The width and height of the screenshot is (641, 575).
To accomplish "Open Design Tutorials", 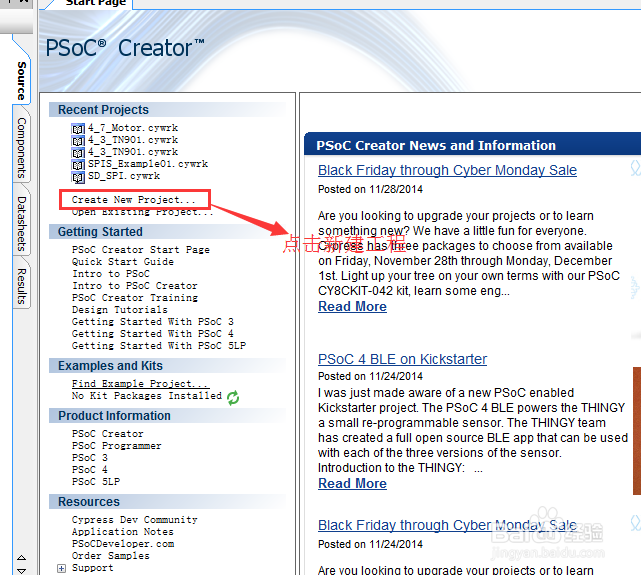I will 120,310.
